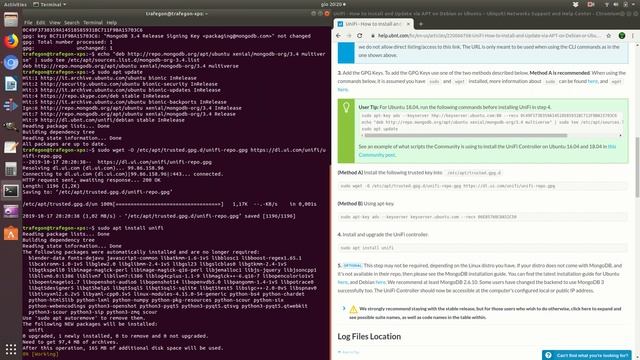640x360 pixels.
Task: Open the Files app in the dock
Action: (11, 19)
